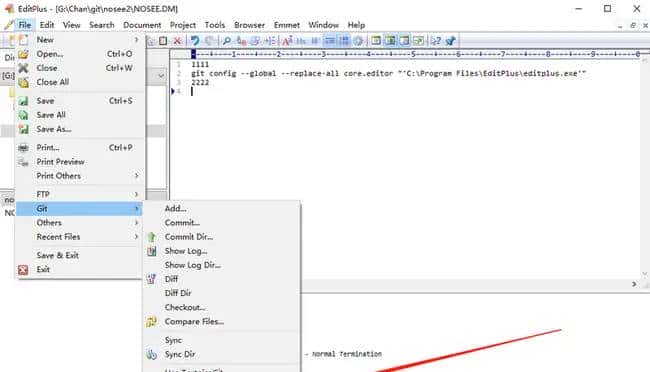The width and height of the screenshot is (650, 372).
Task: Toggle the Directory window toolbar icon
Action: point(376,41)
